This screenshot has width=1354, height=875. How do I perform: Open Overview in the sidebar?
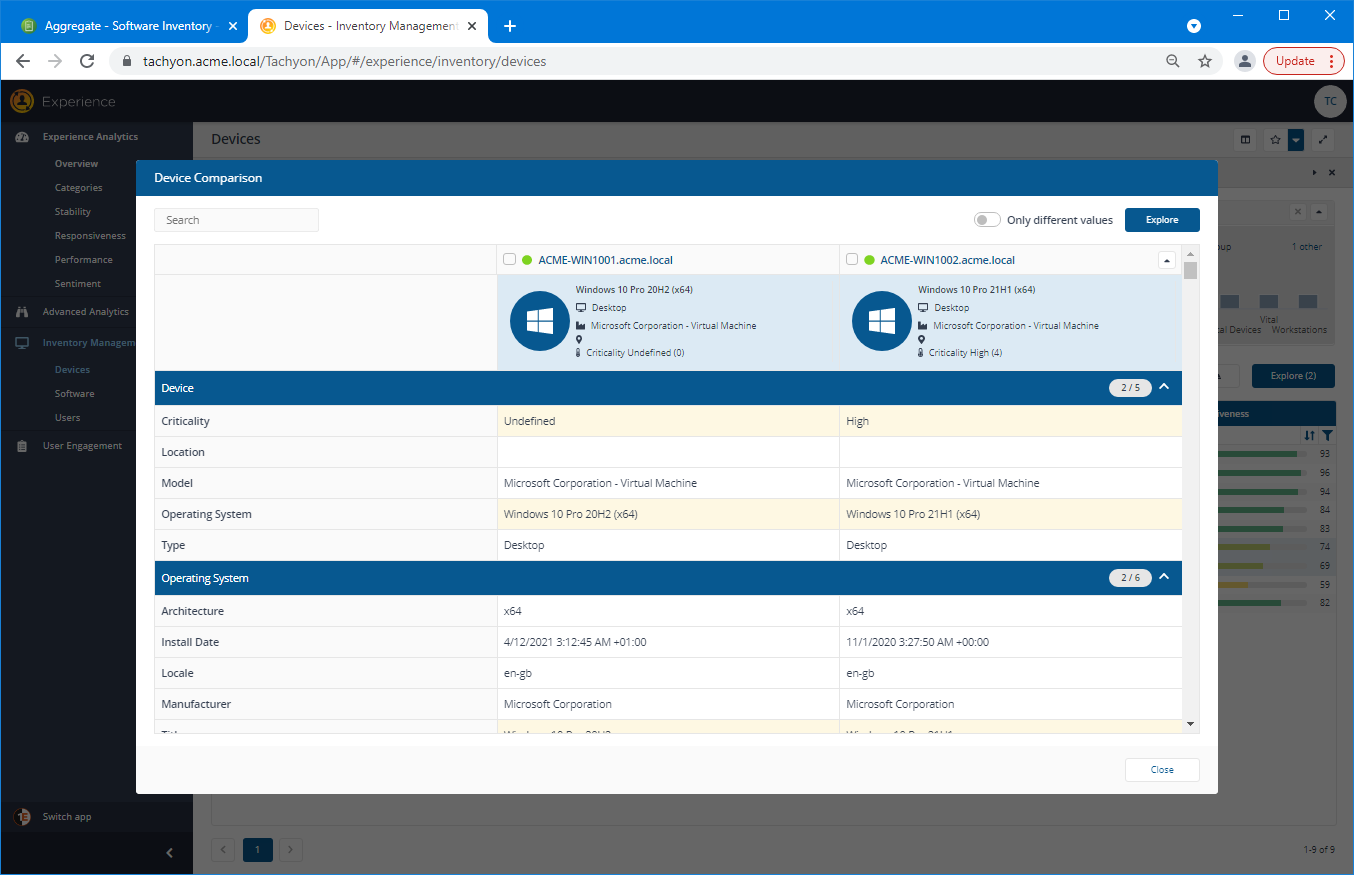click(x=76, y=164)
